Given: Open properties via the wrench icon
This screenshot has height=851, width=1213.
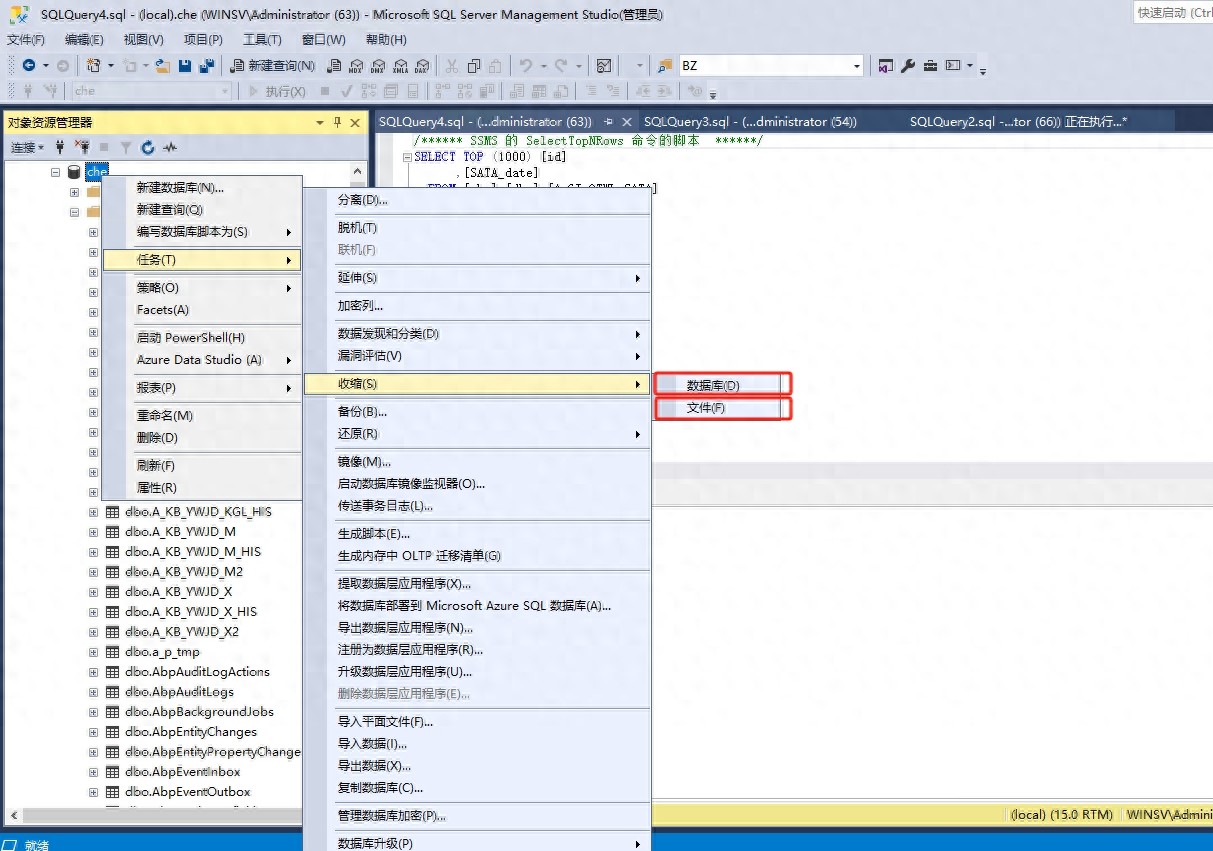Looking at the screenshot, I should 908,66.
